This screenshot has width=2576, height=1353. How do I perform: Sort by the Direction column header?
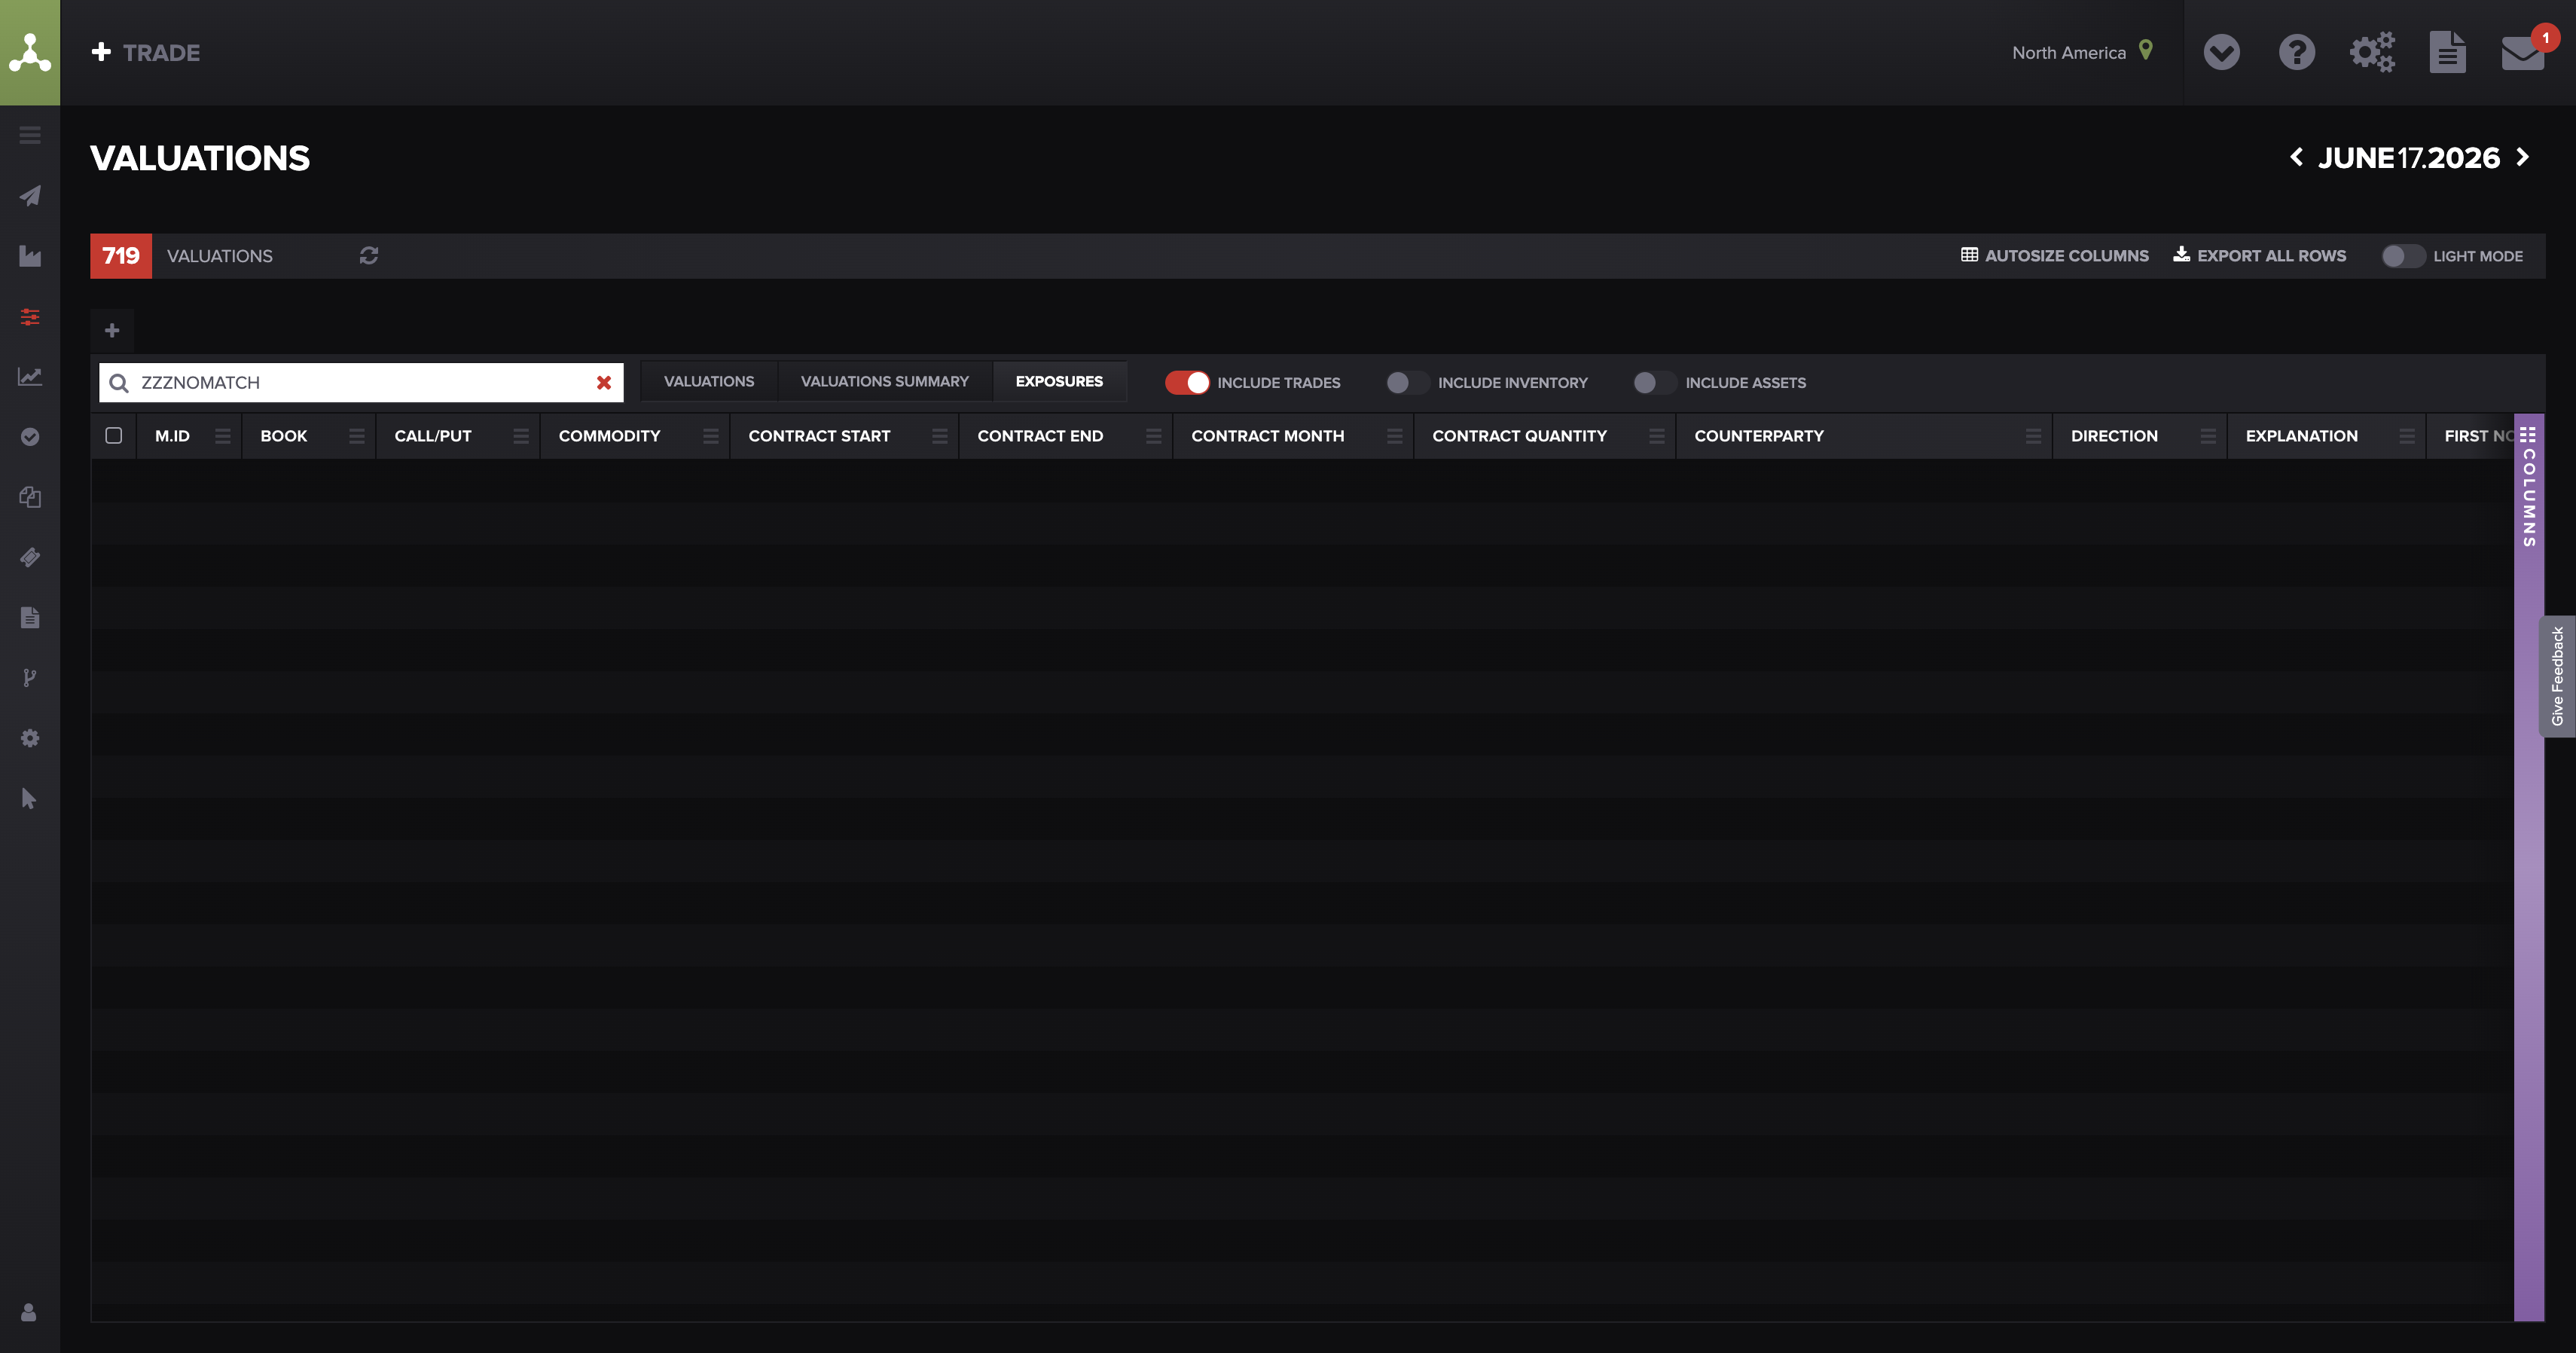[x=2114, y=436]
